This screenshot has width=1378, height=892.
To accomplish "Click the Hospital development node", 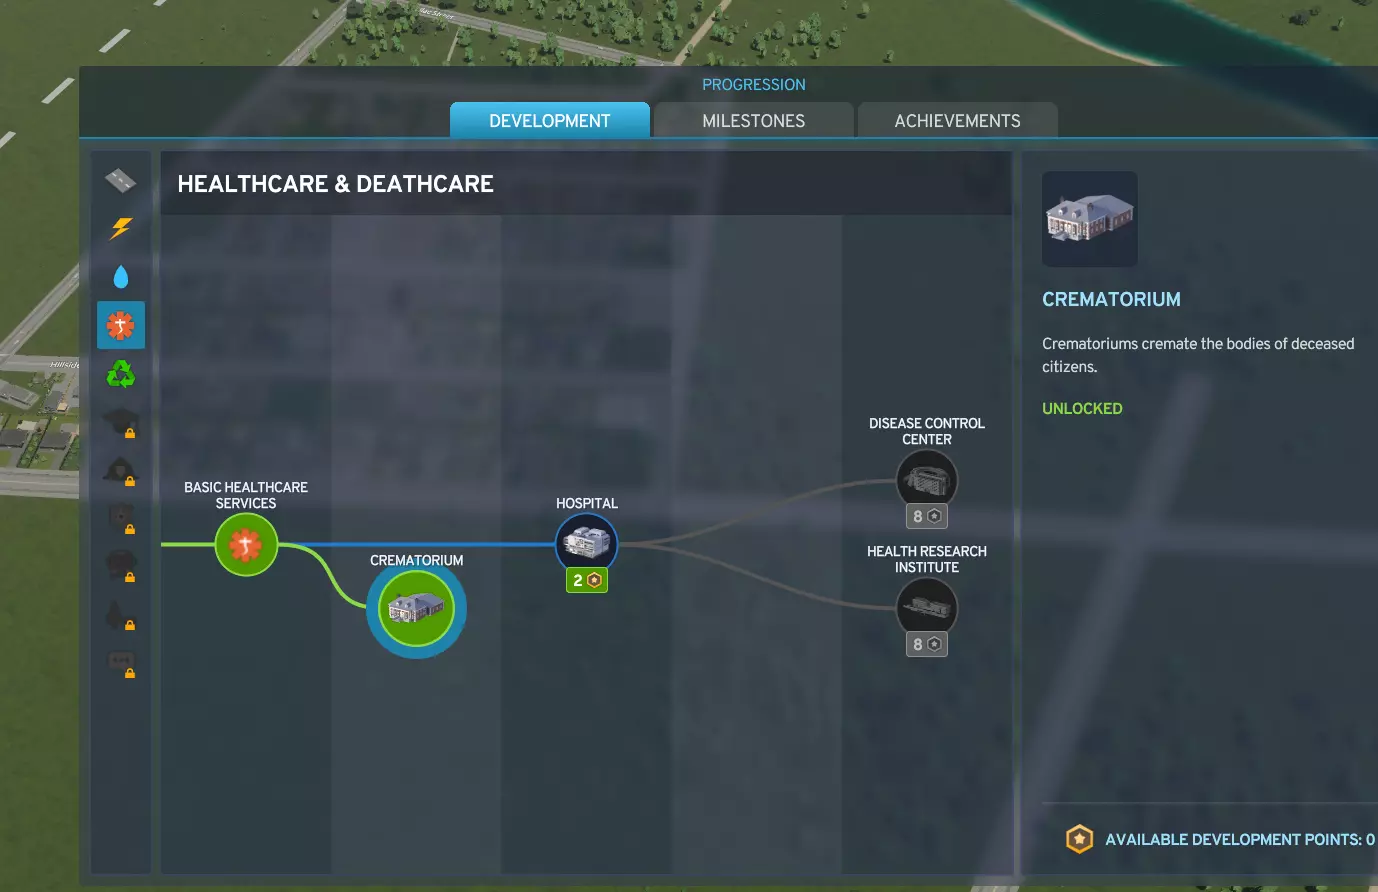I will pos(587,544).
